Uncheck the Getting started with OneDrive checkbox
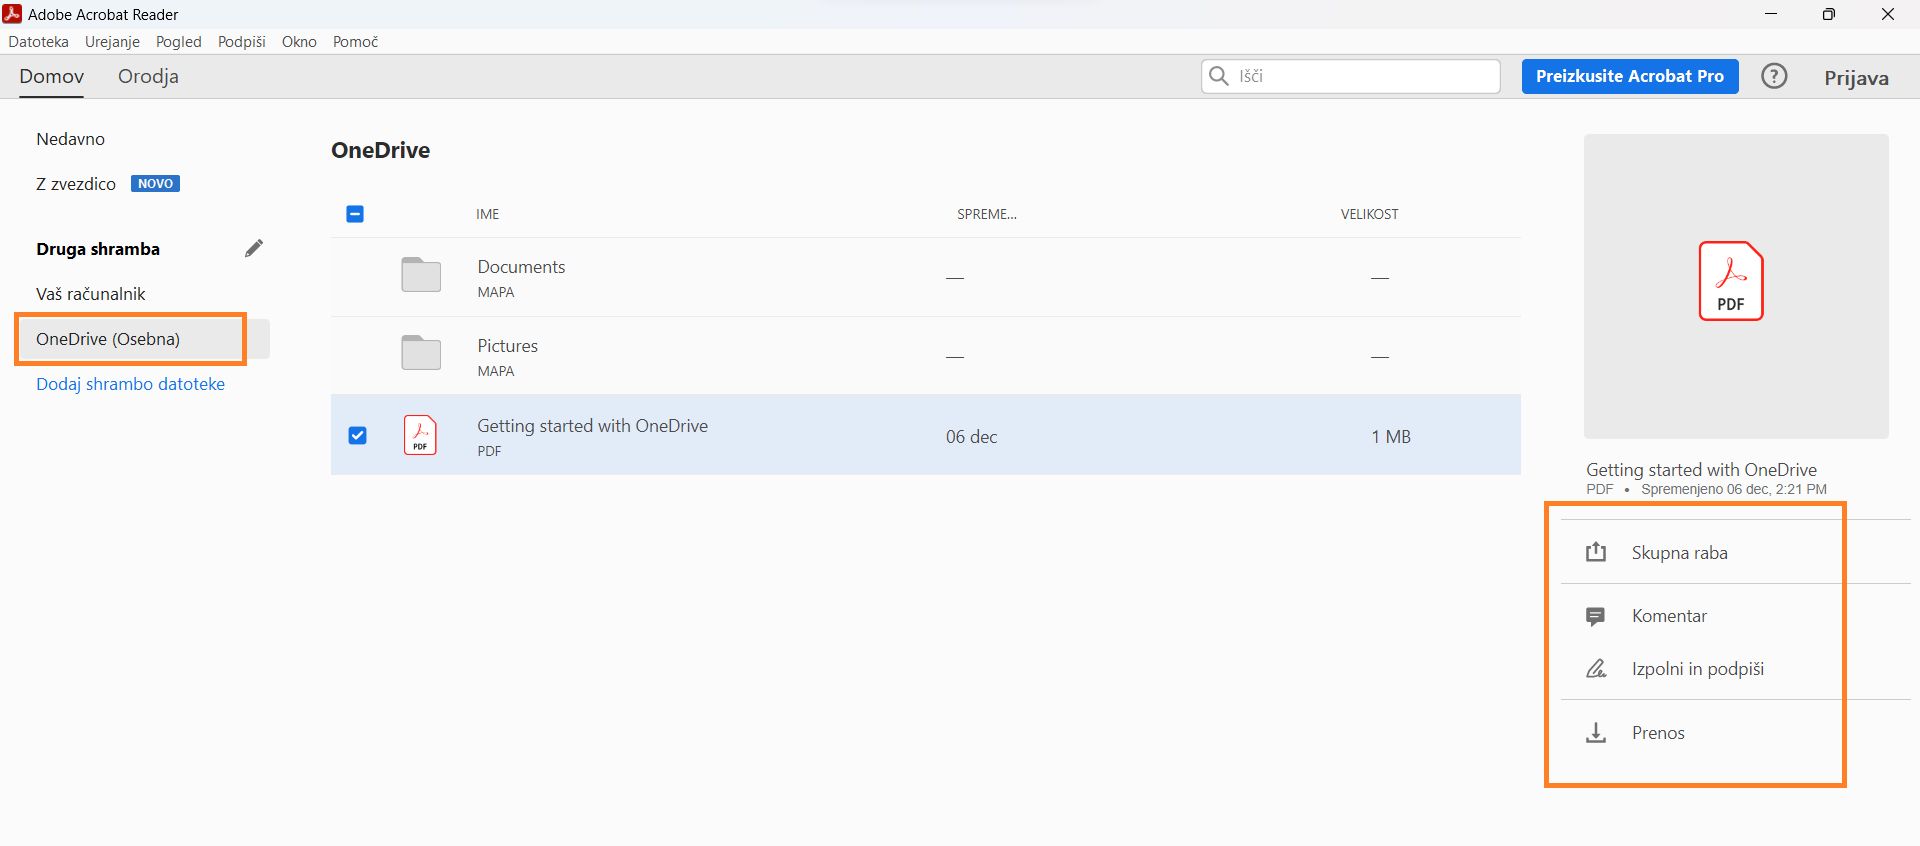Screen dimensions: 1920x846 tap(357, 436)
